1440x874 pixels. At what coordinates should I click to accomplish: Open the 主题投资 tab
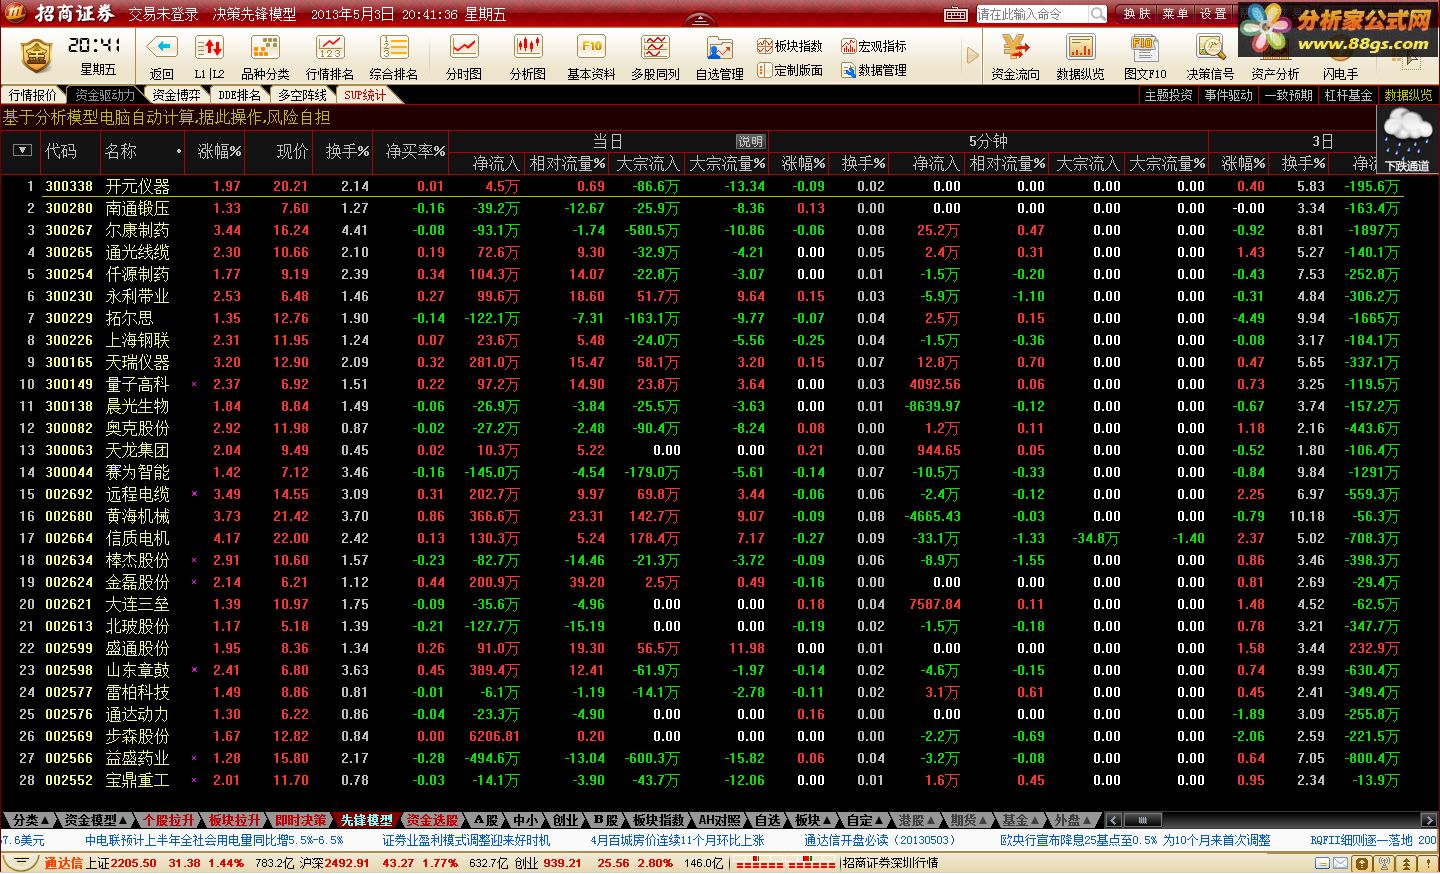point(1169,95)
